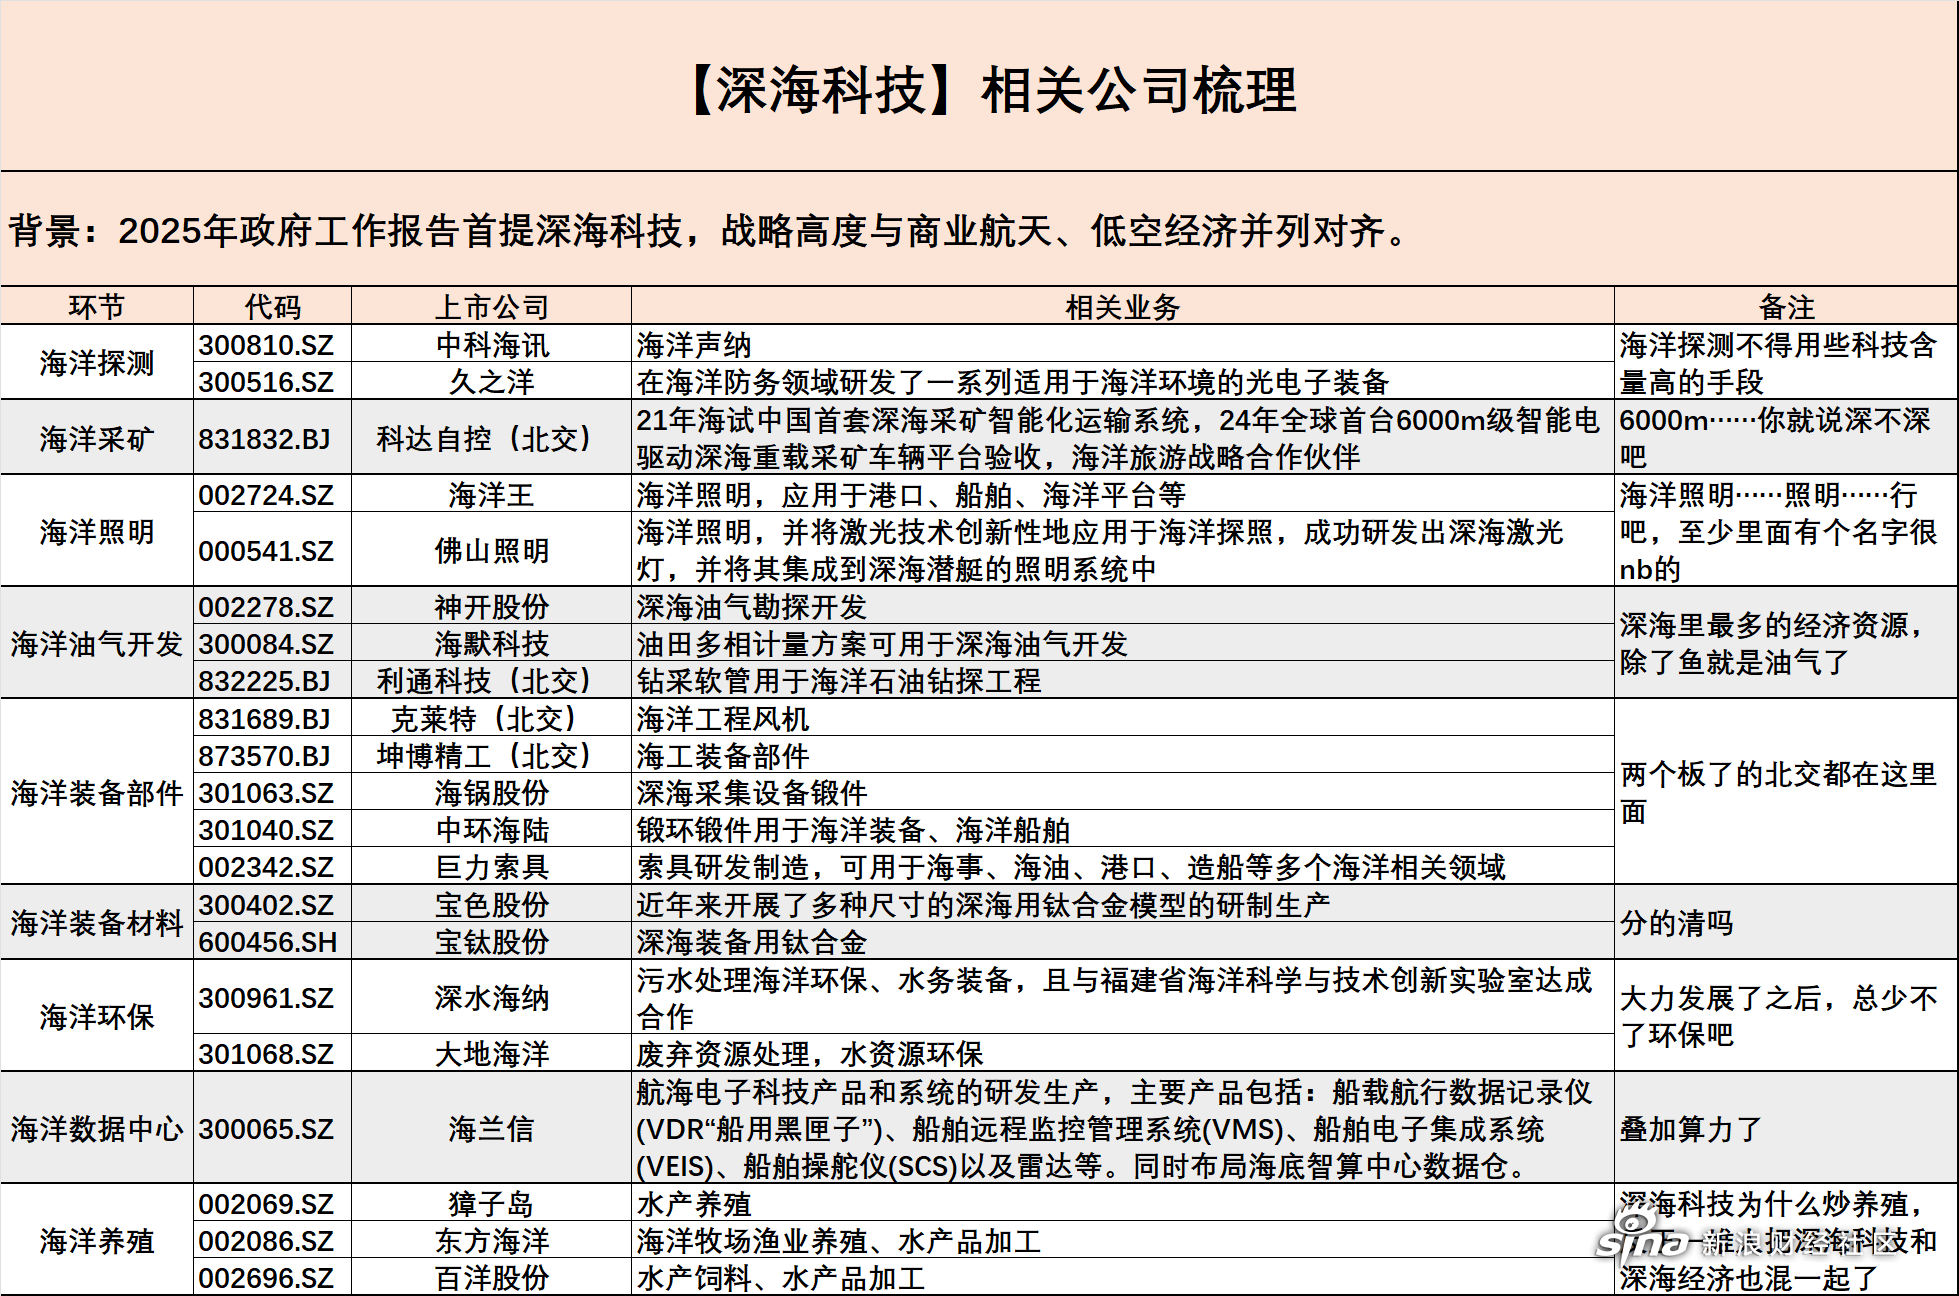
Task: Select company cell 中环海陆
Action: (x=491, y=829)
